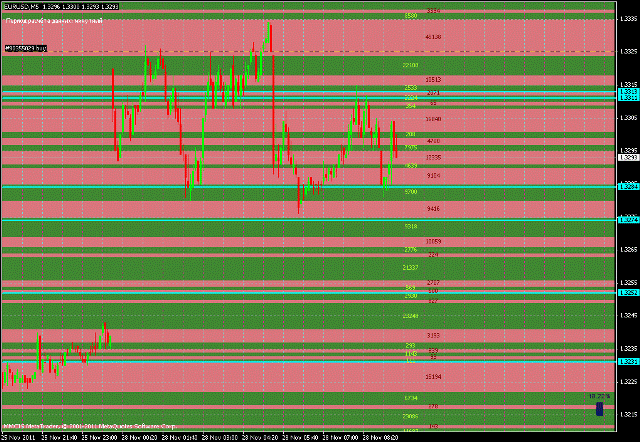Click the green zone volume value 22100
The image size is (640, 442).
[x=410, y=65]
